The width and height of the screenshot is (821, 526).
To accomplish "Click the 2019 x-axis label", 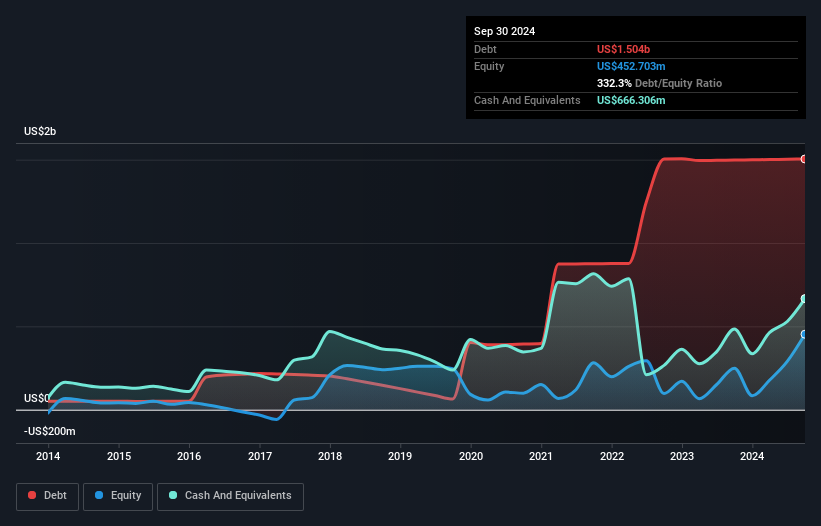I will click(400, 456).
